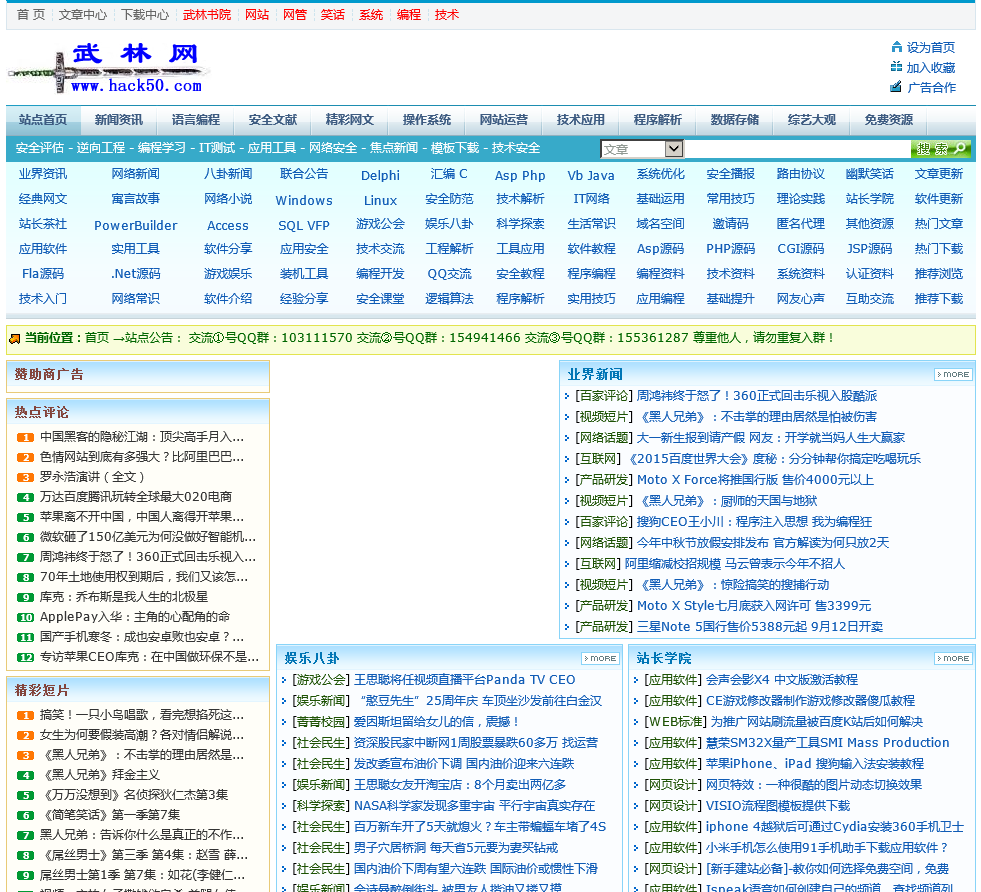Viewport: 981px width, 892px height.
Task: Click the PowerBuilder category link
Action: [135, 225]
